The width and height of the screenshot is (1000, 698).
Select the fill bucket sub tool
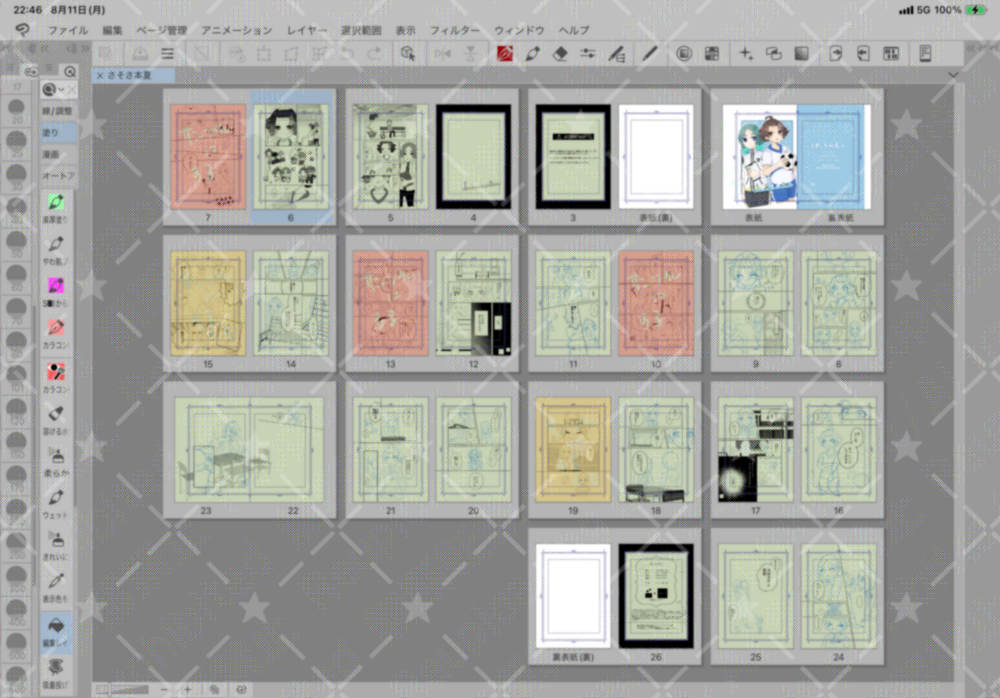tap(56, 625)
